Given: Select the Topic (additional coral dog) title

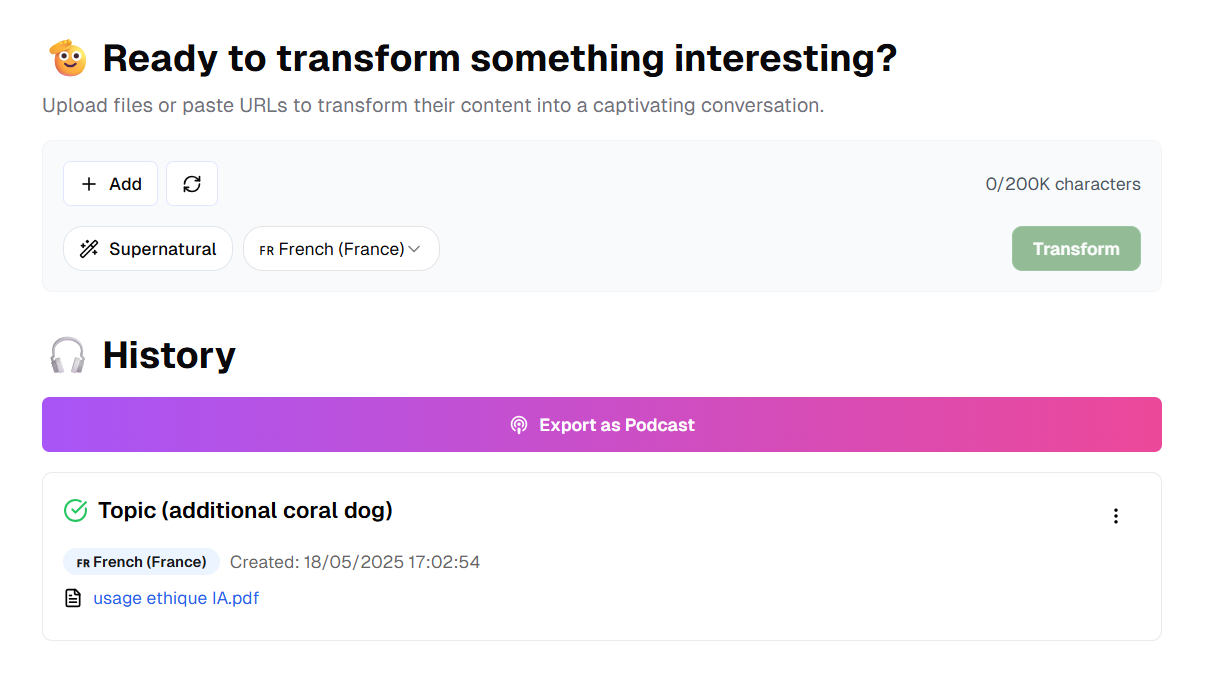Looking at the screenshot, I should tap(245, 511).
